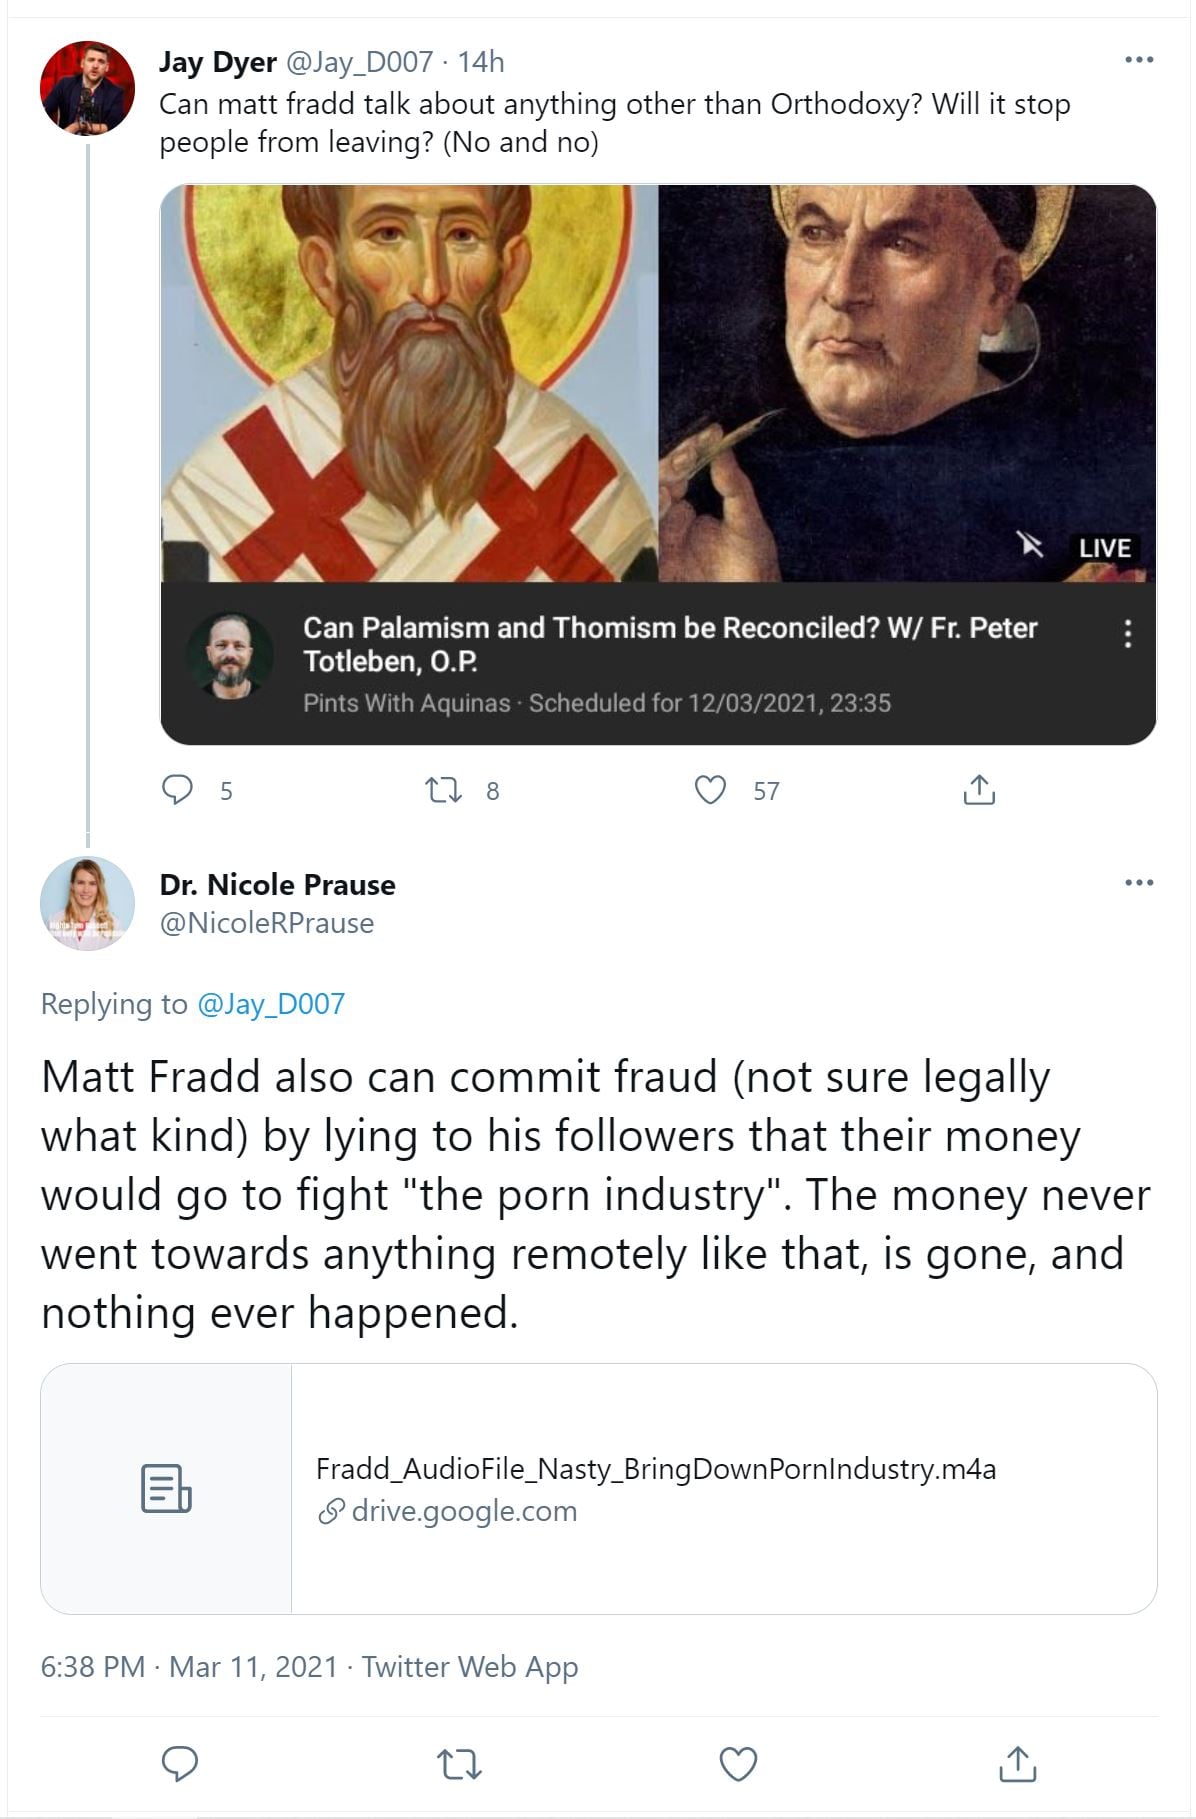
Task: Click the muted speaker icon on video
Action: tap(1030, 545)
